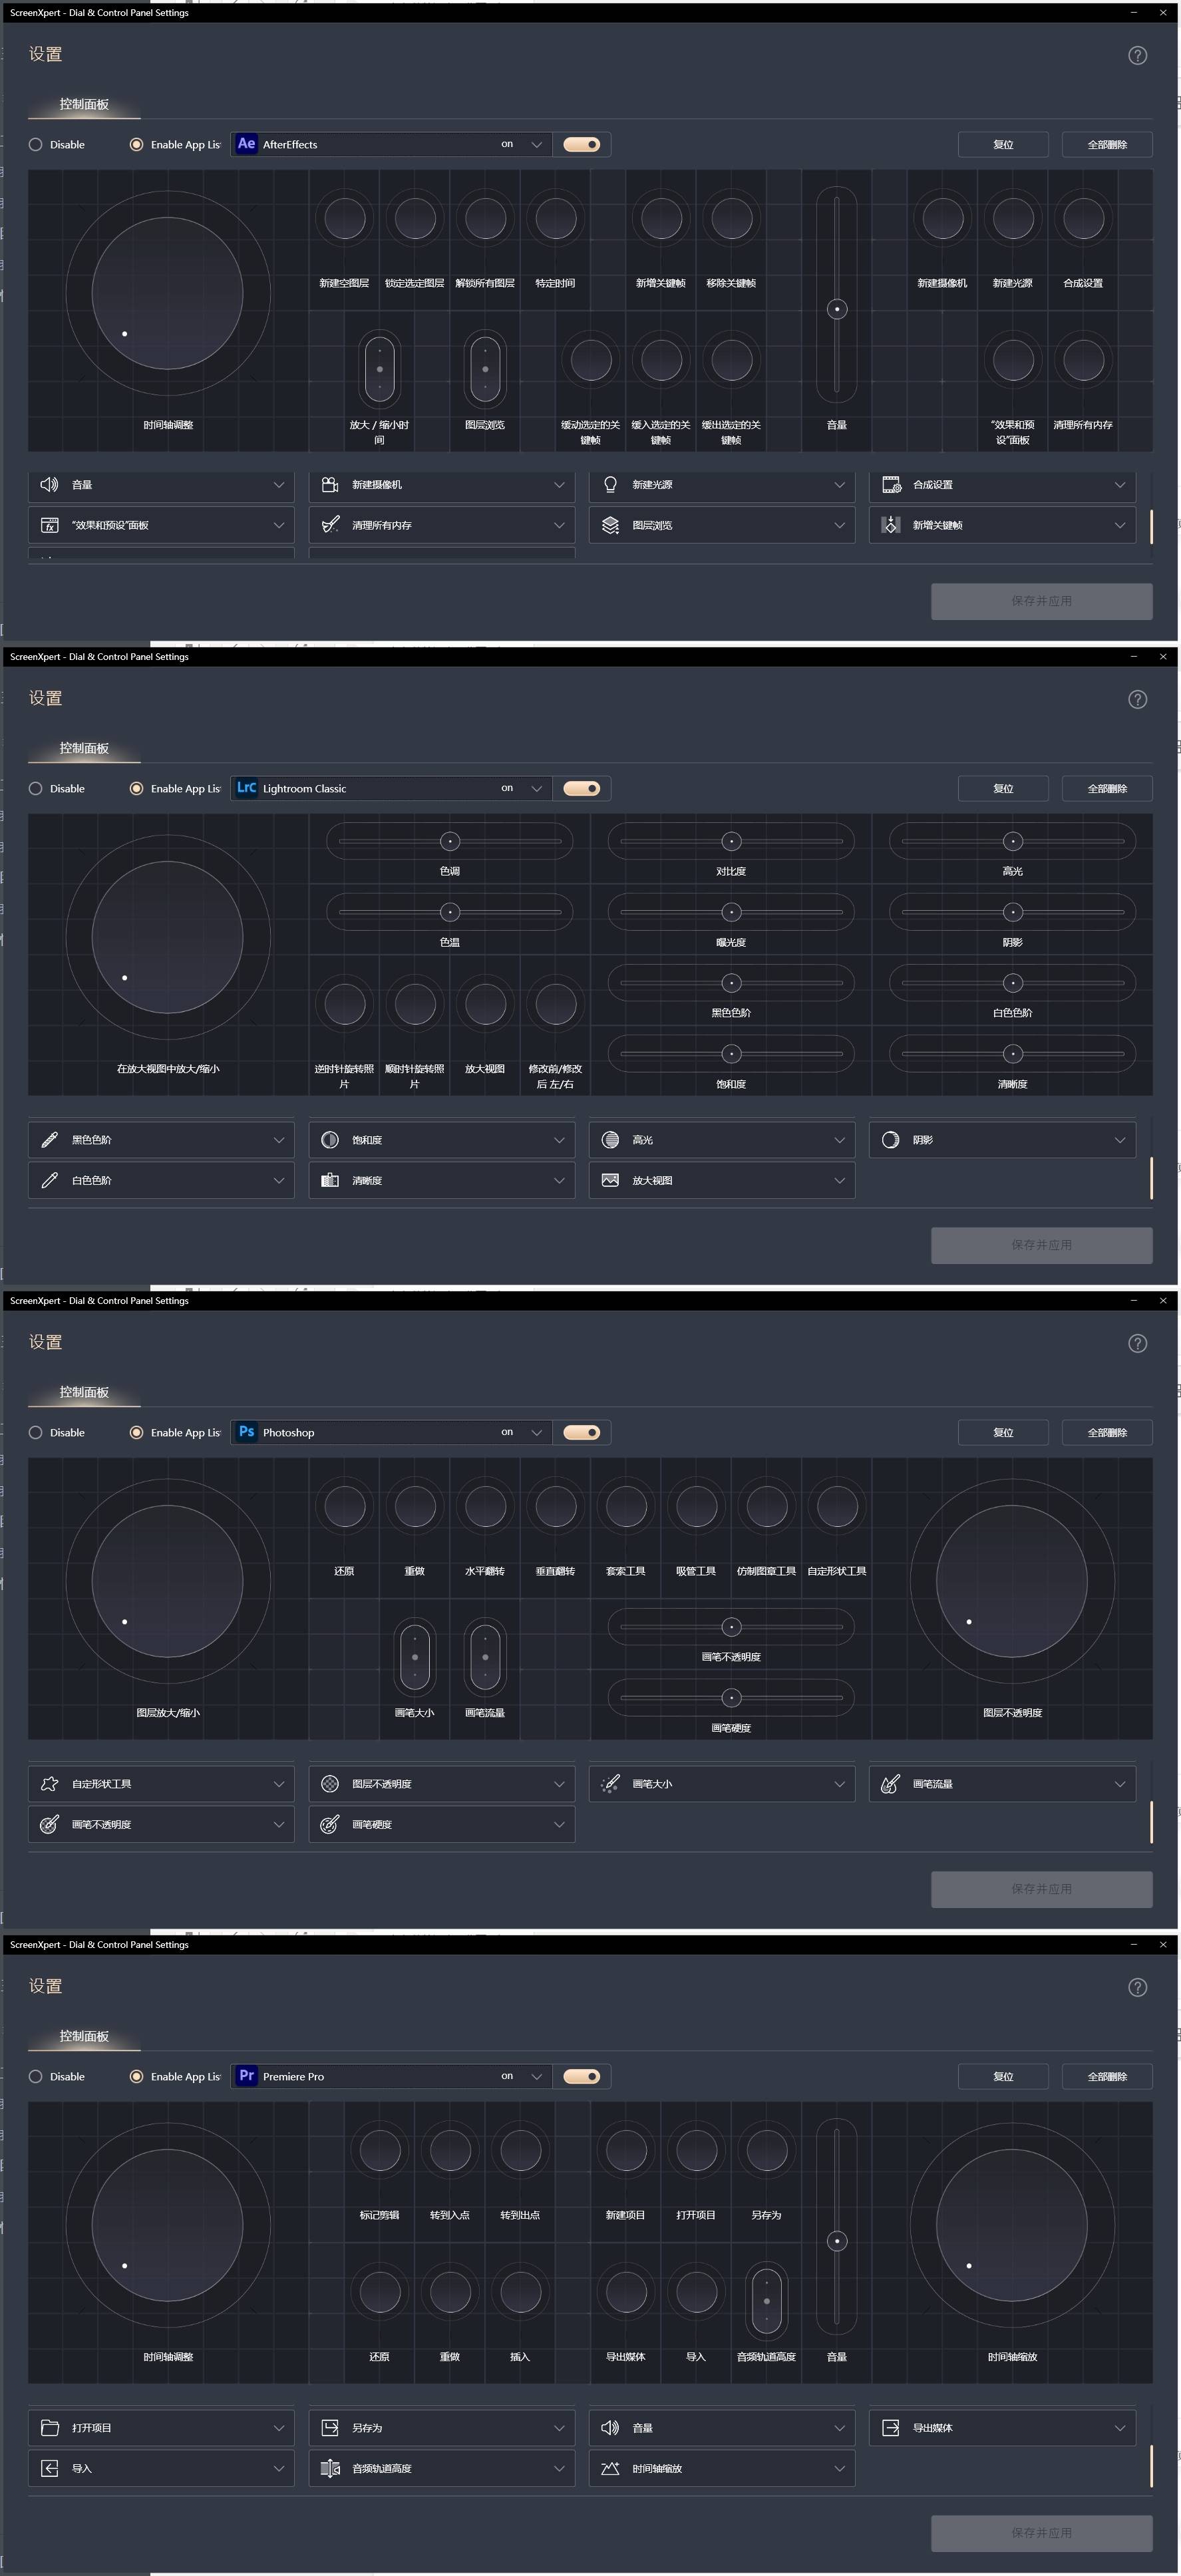Click 保存并应用 button in the Photoshop window
1181x2576 pixels.
click(x=1041, y=1889)
